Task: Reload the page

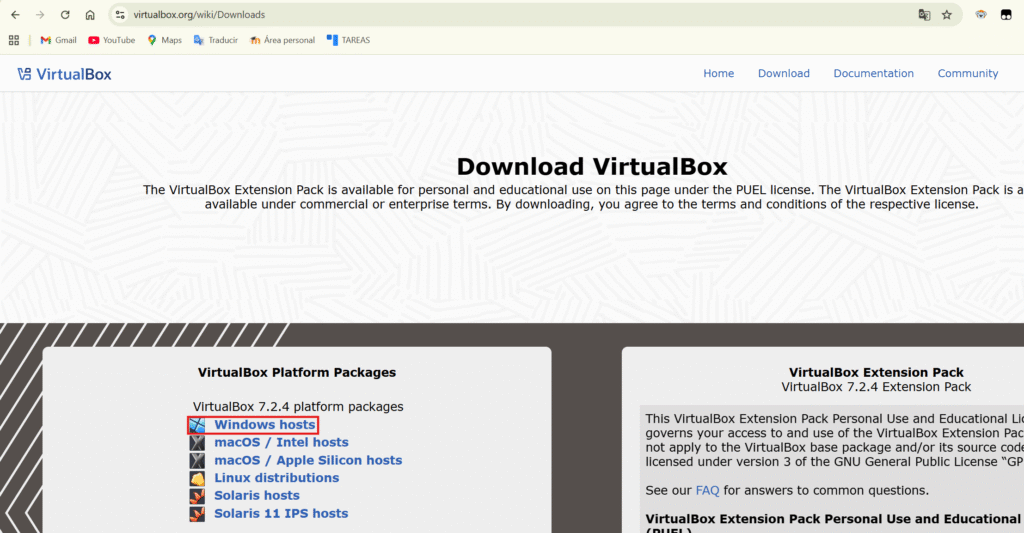Action: pyautogui.click(x=65, y=15)
